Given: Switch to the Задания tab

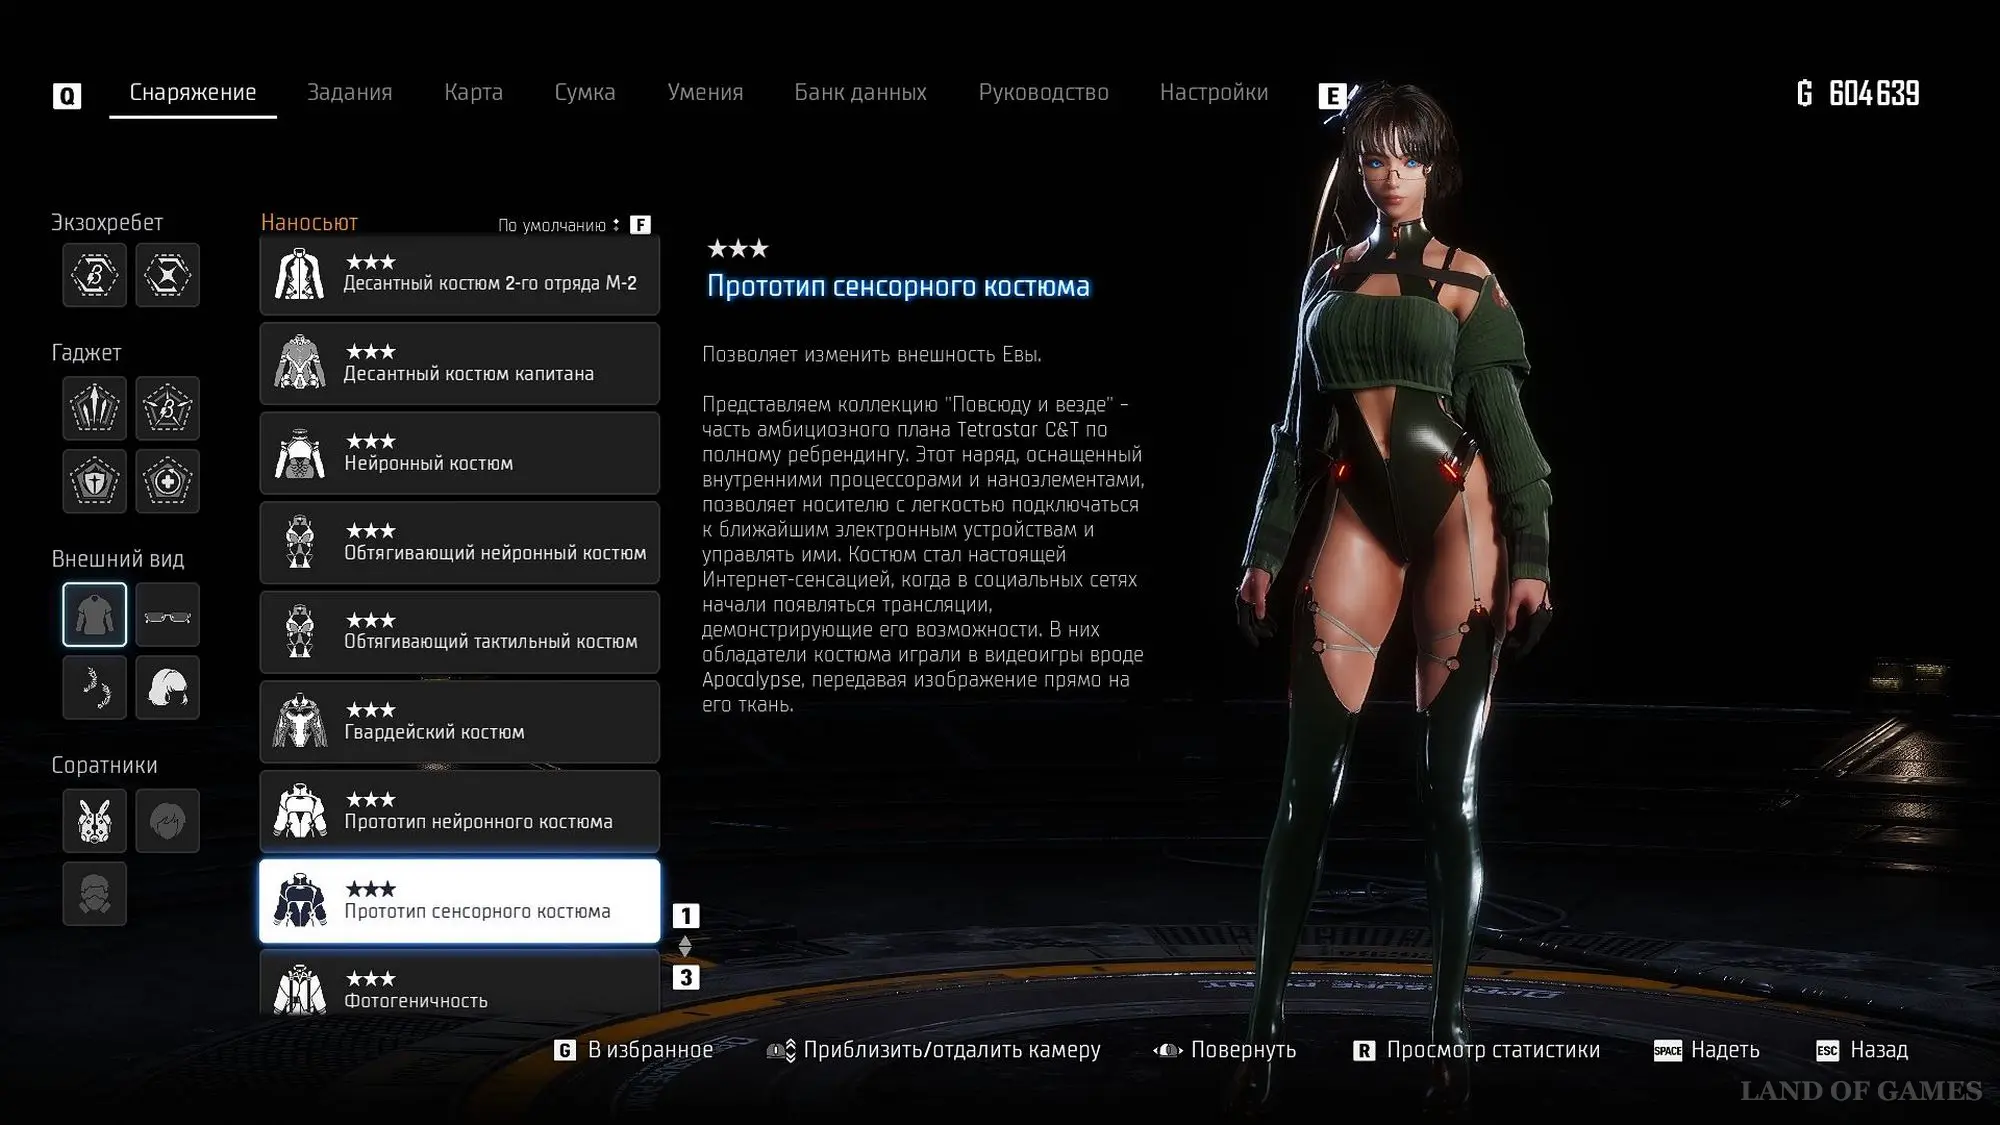Looking at the screenshot, I should 349,93.
